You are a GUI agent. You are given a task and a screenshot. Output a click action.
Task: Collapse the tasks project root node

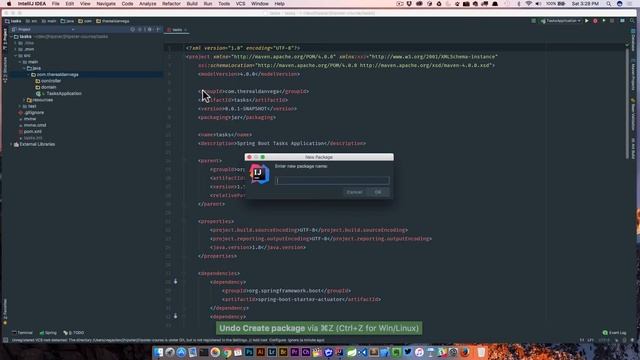(x=11, y=36)
